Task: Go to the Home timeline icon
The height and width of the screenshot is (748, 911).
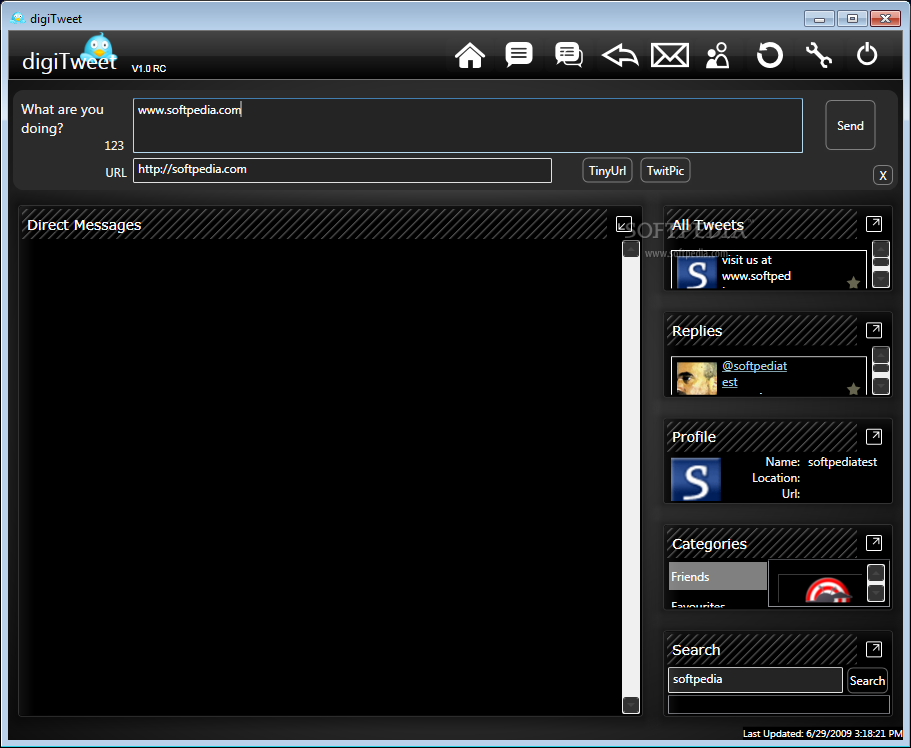Action: click(x=469, y=56)
